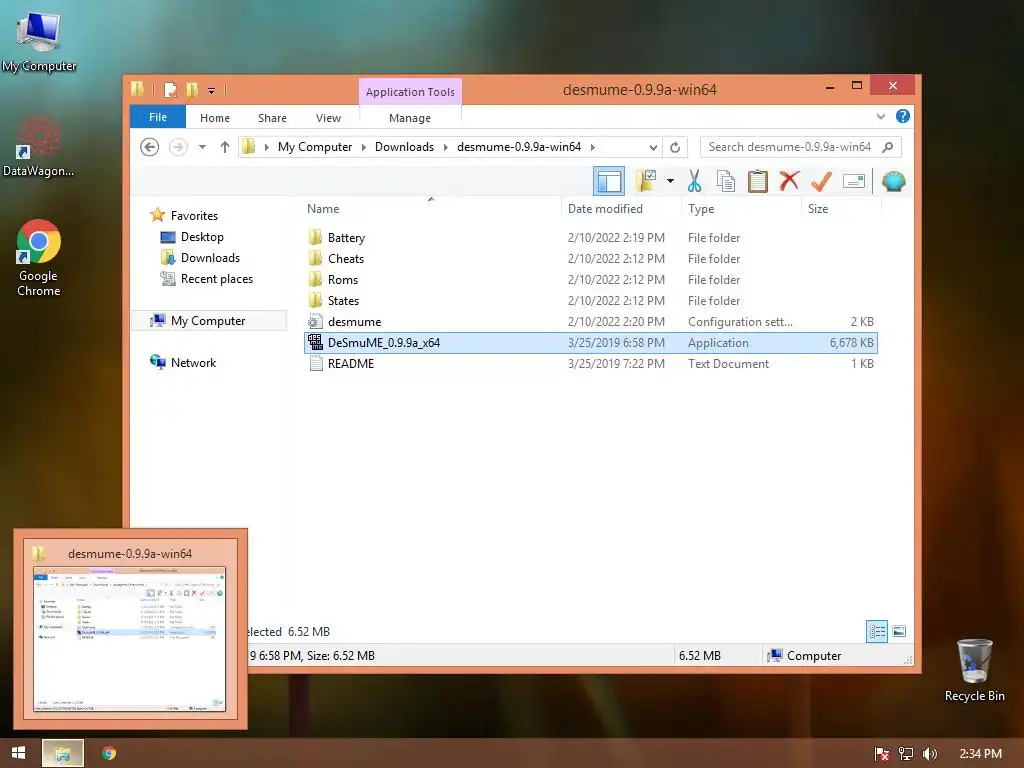
Task: Select the README text document
Action: tap(590, 364)
